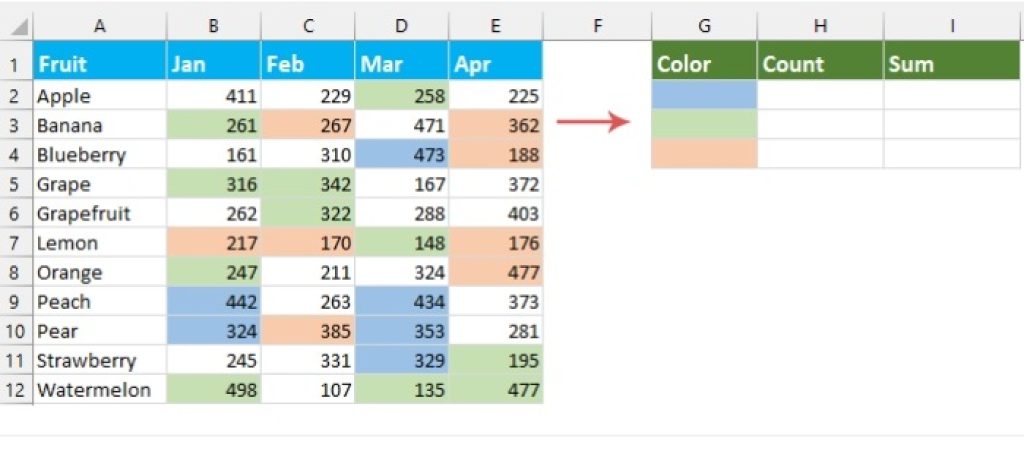Select row header 7
1024x451 pixels.
click(15, 243)
